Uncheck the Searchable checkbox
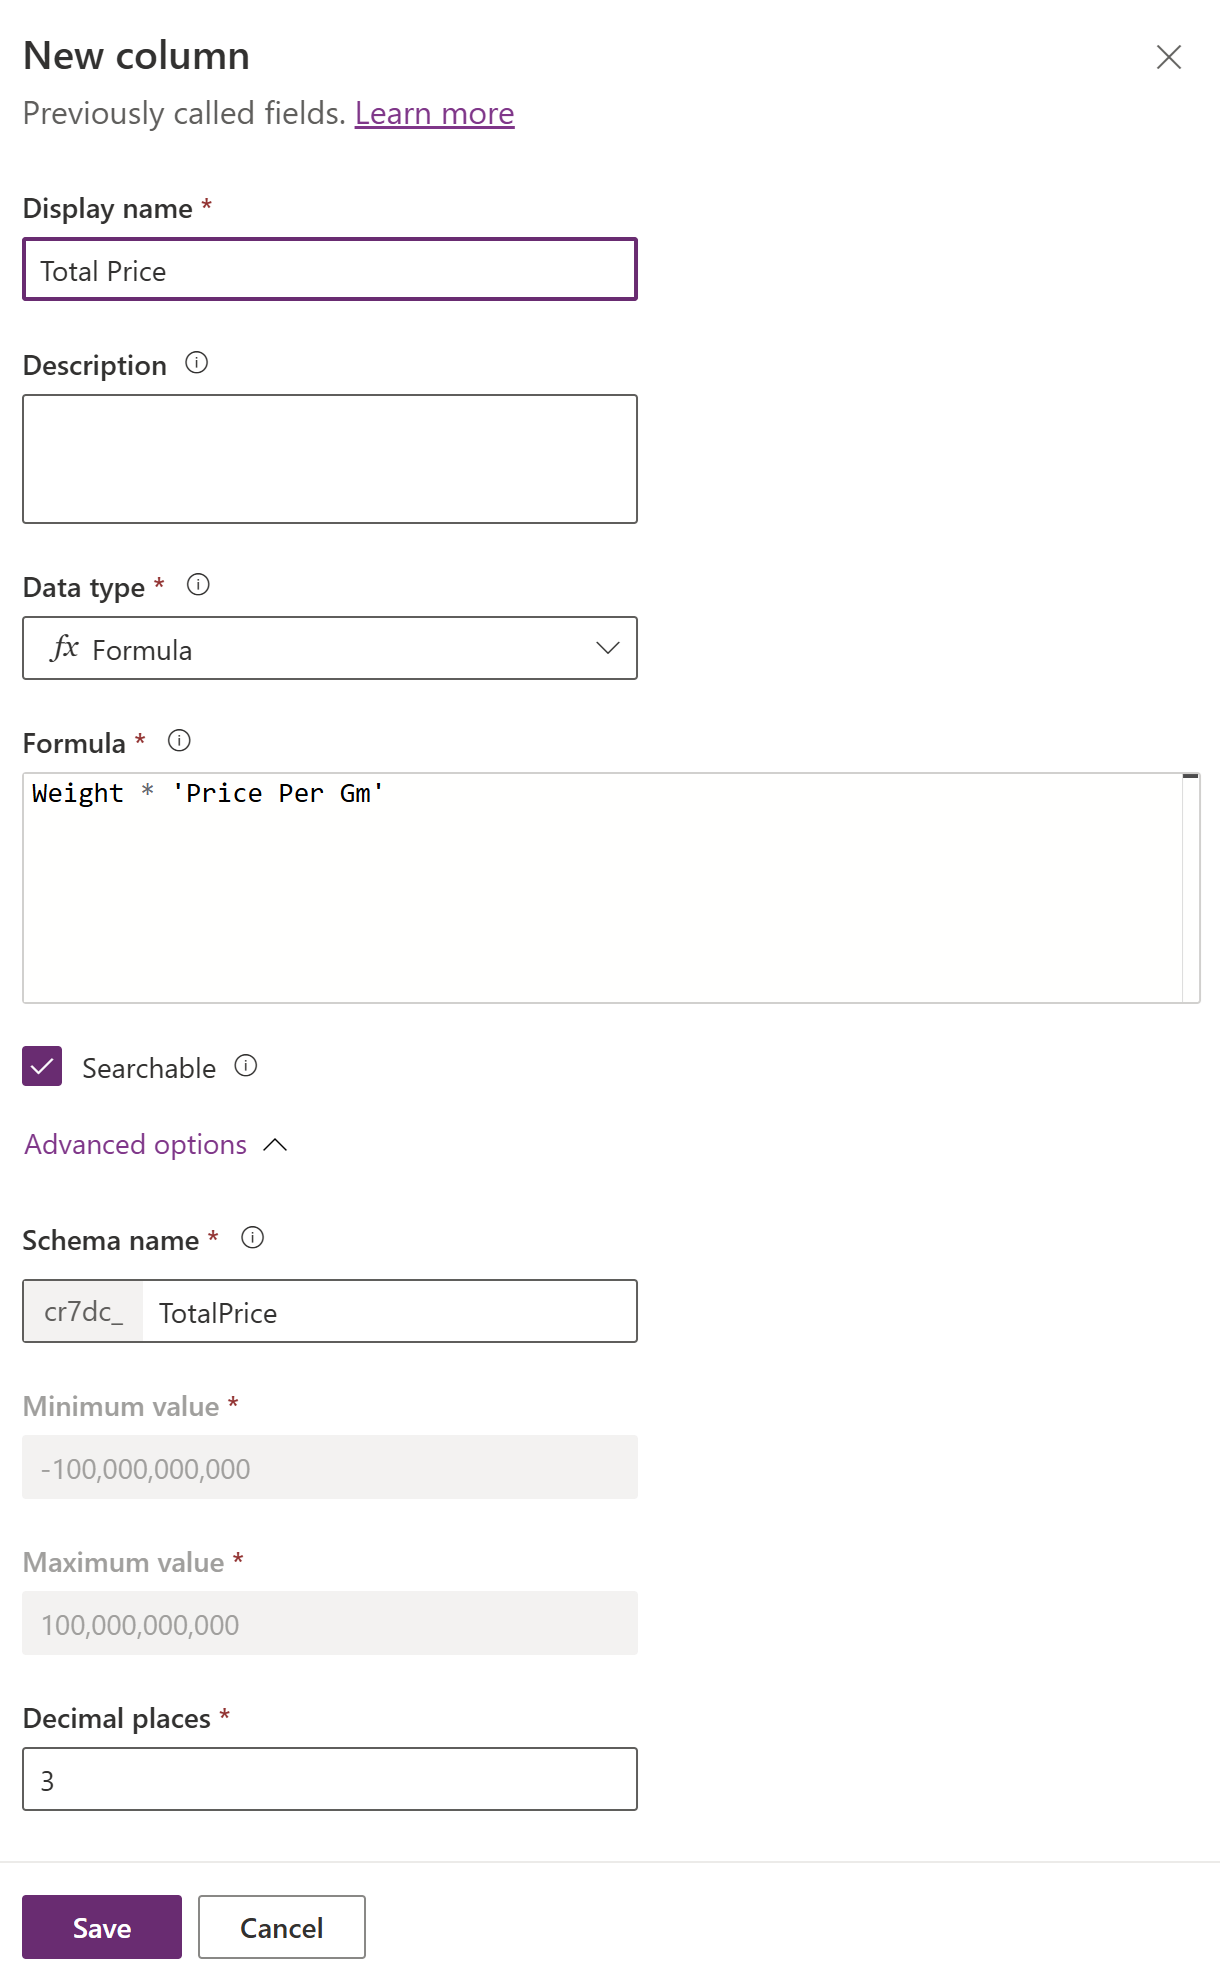Image resolution: width=1220 pixels, height=1965 pixels. click(x=41, y=1067)
